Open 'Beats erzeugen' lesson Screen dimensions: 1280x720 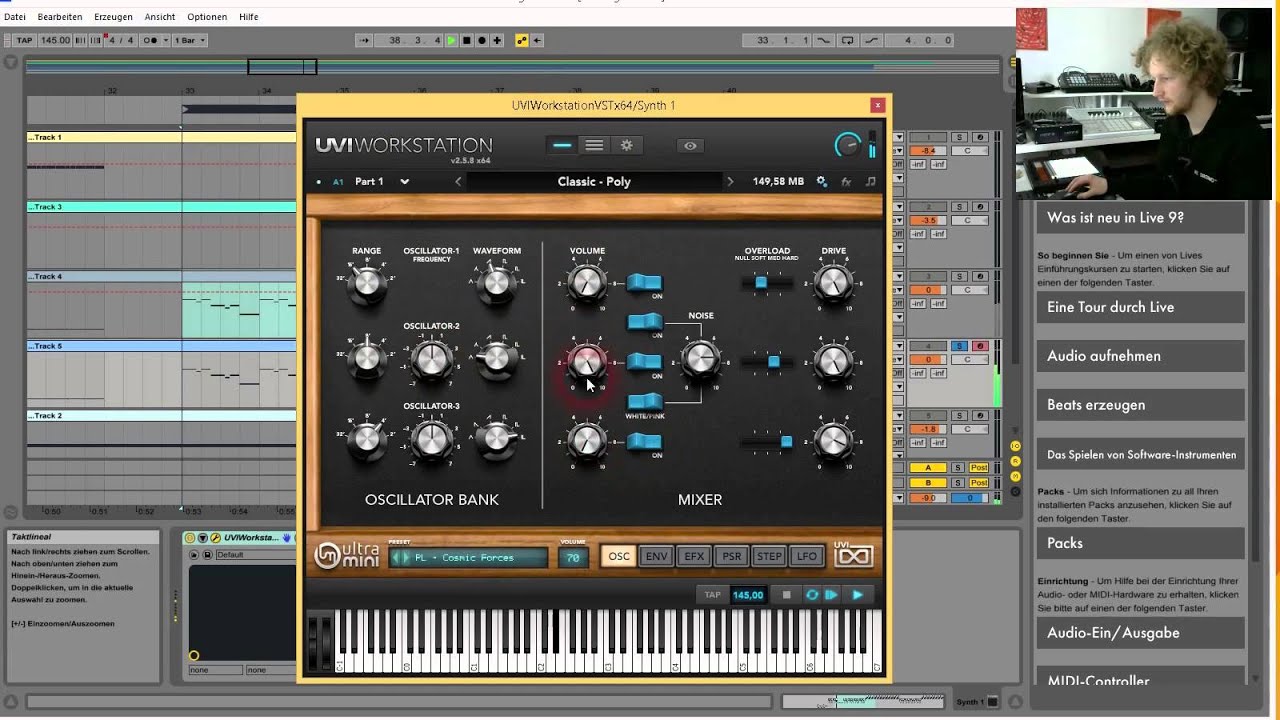pos(1141,405)
